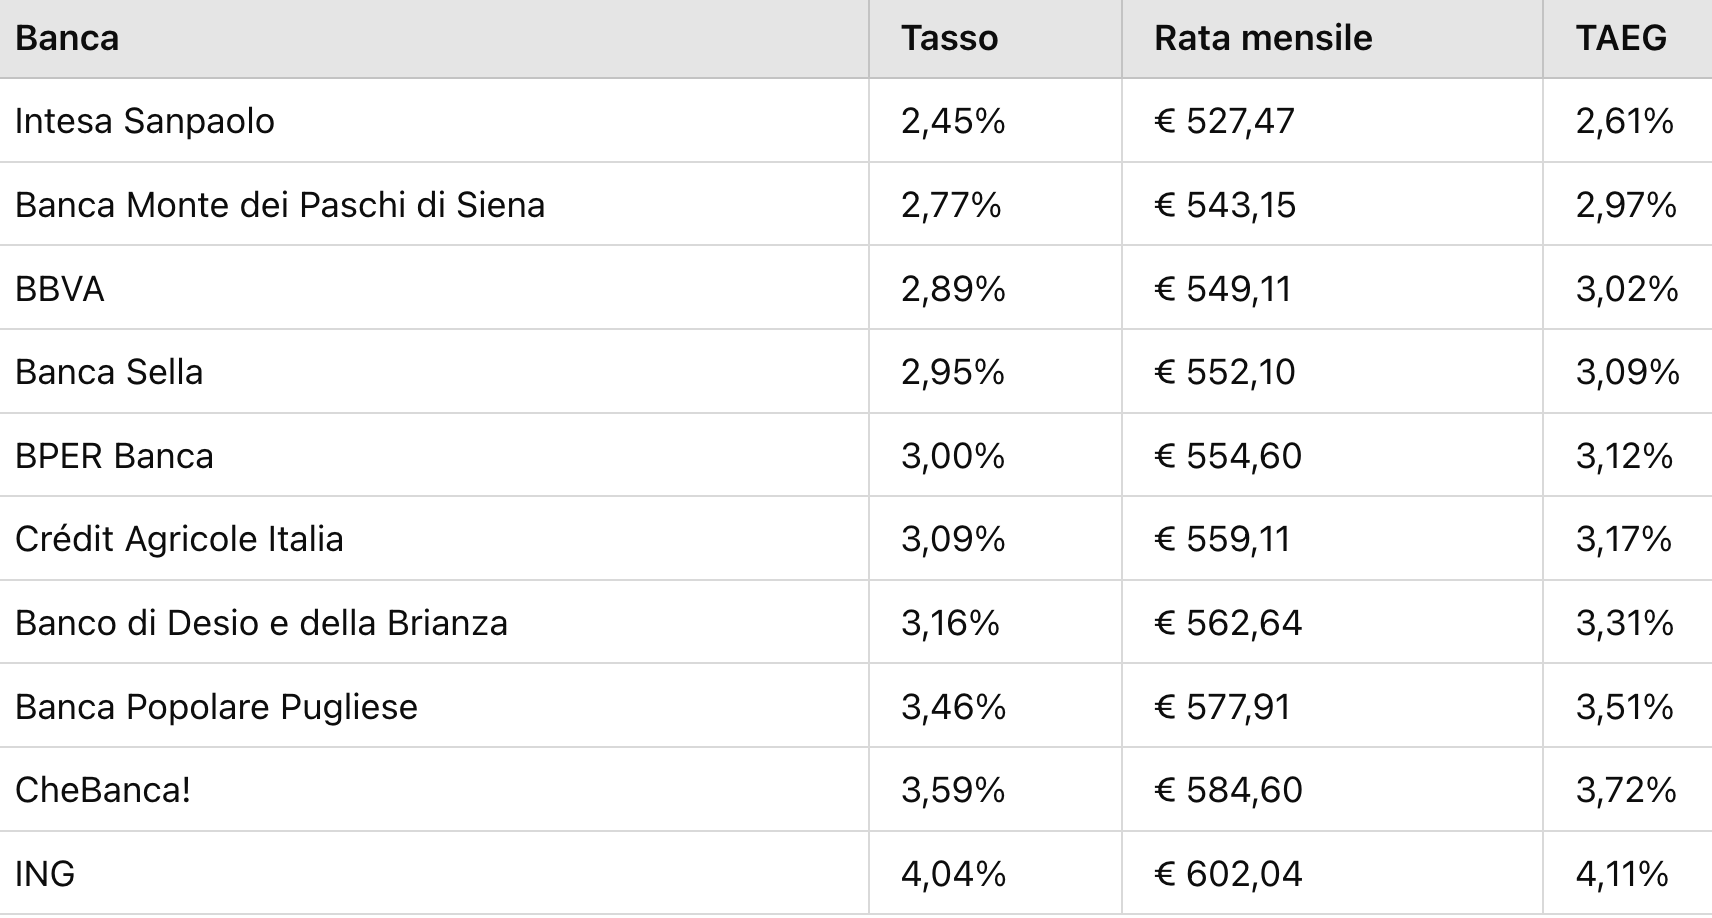The height and width of the screenshot is (918, 1712).
Task: Select the € 527,47 monthly payment cell
Action: click(1224, 121)
